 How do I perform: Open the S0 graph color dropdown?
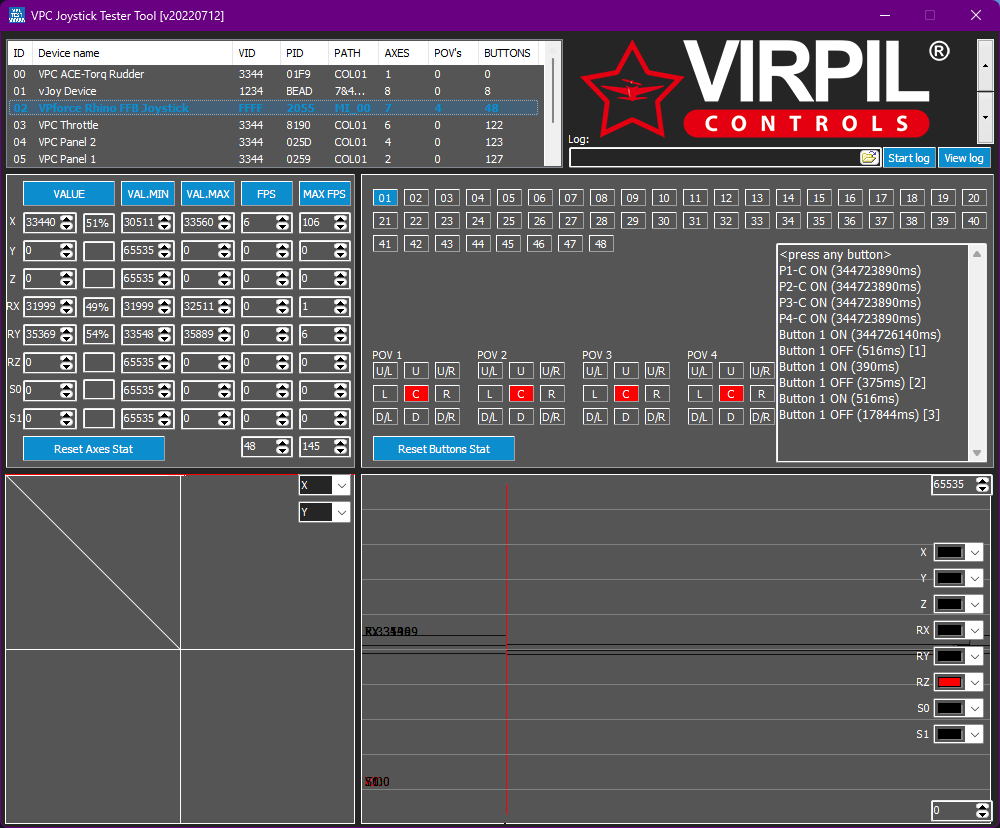pyautogui.click(x=974, y=708)
